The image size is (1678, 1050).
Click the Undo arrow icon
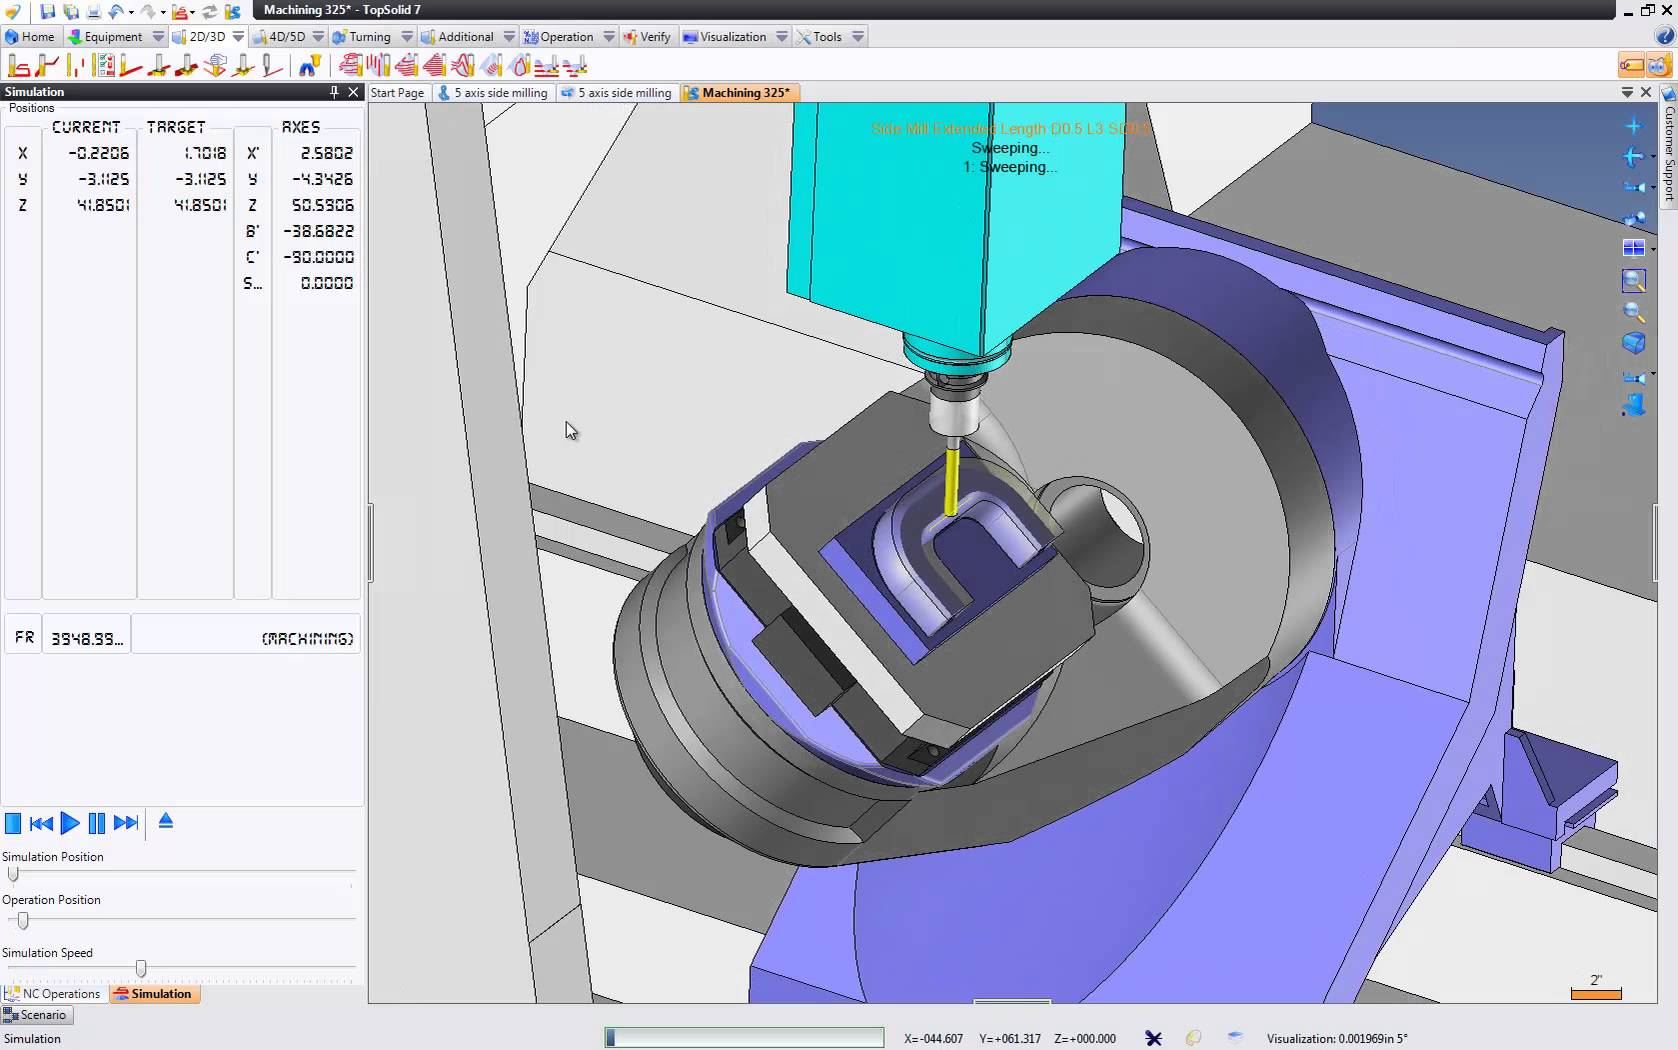[115, 11]
